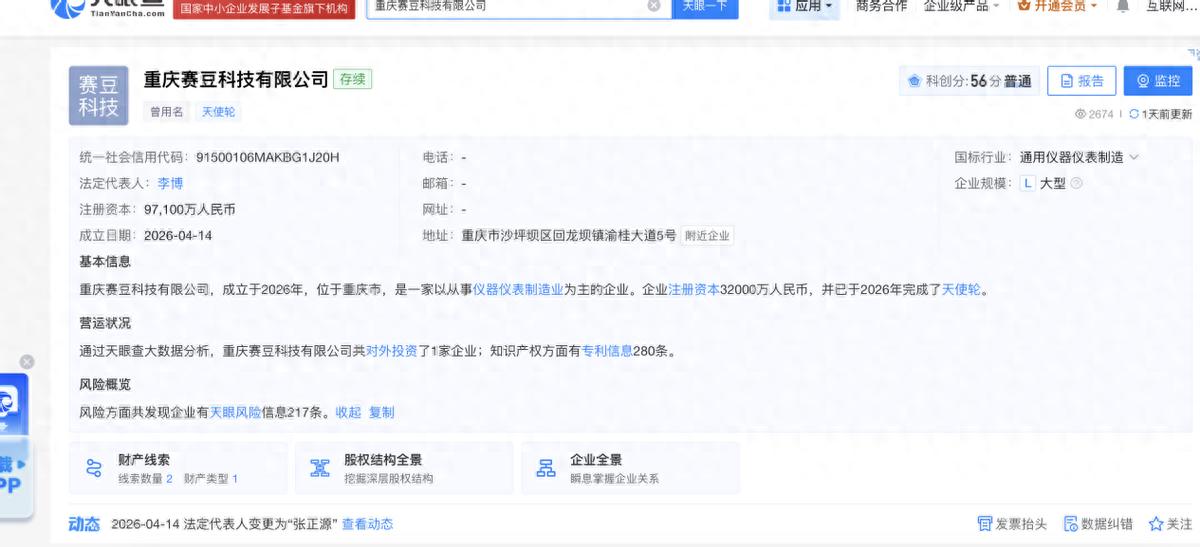Click the eye view-count icon
Screen dimensions: 1200x547
(1080, 114)
